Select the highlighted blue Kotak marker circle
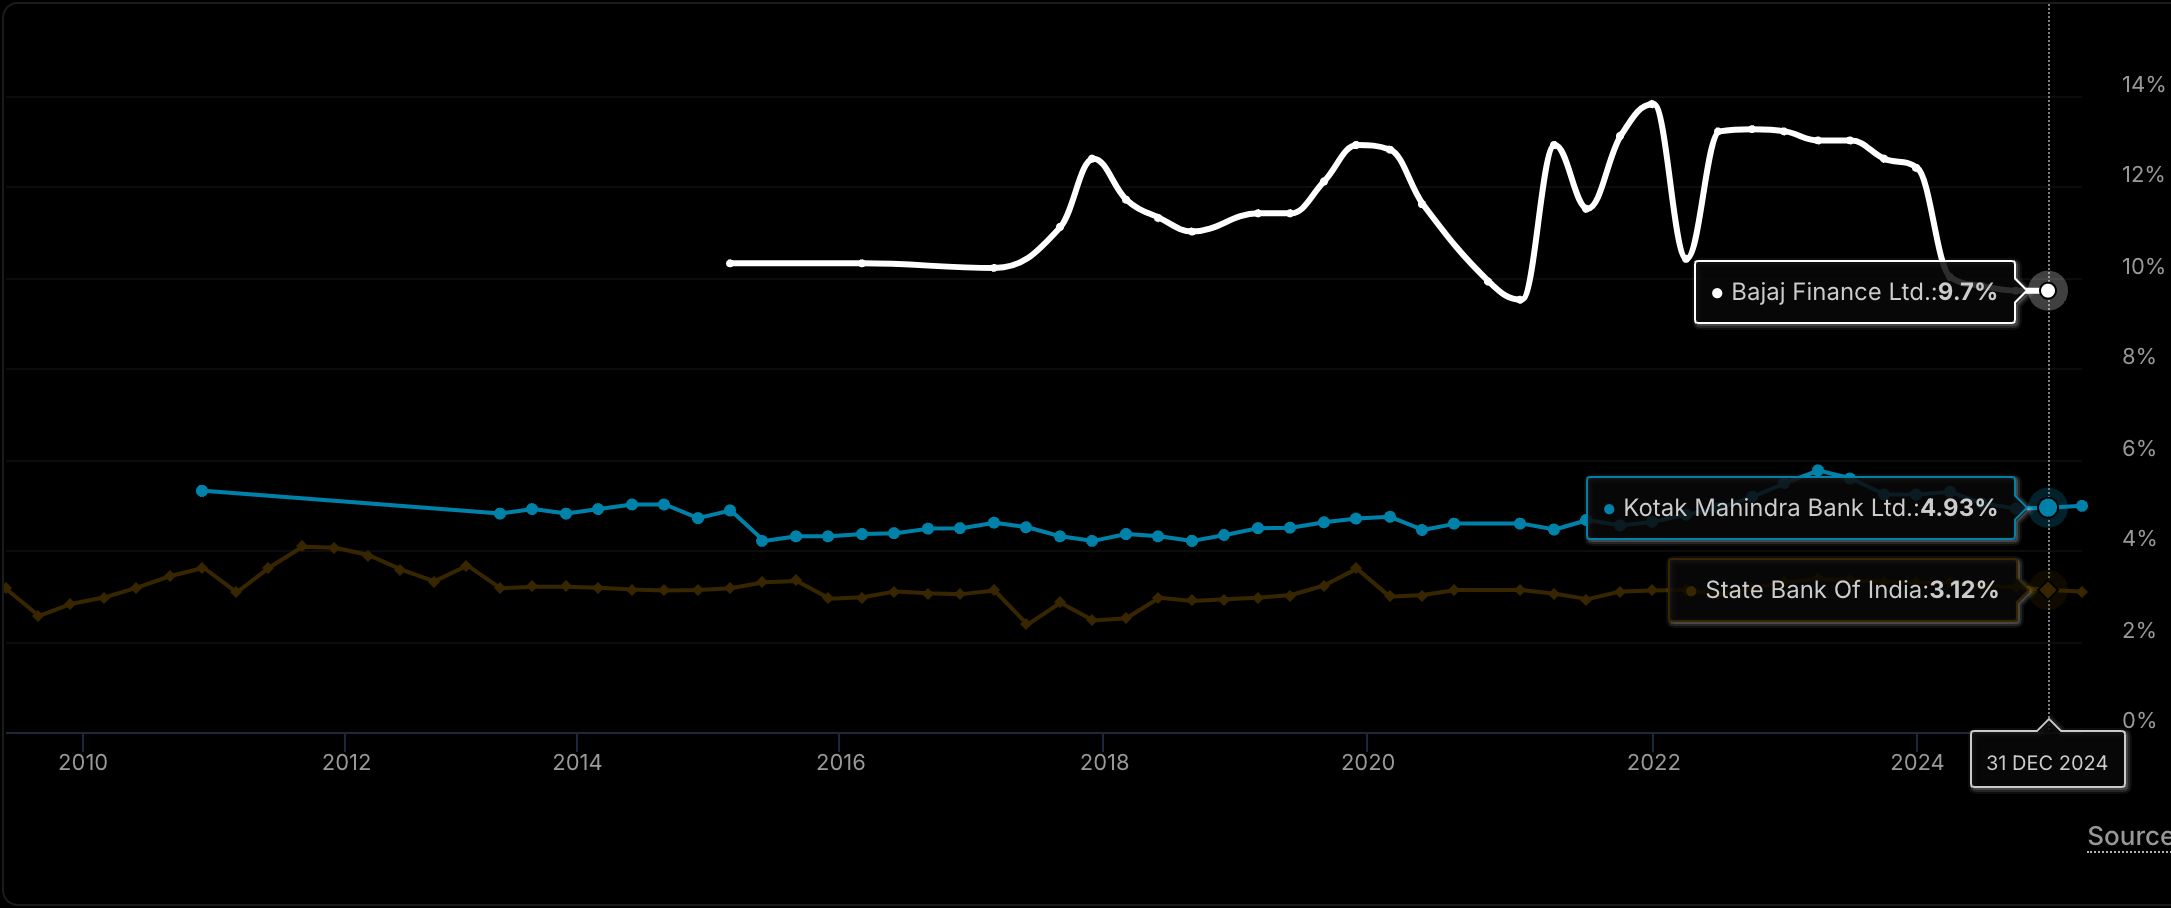The image size is (2171, 908). pyautogui.click(x=2048, y=508)
